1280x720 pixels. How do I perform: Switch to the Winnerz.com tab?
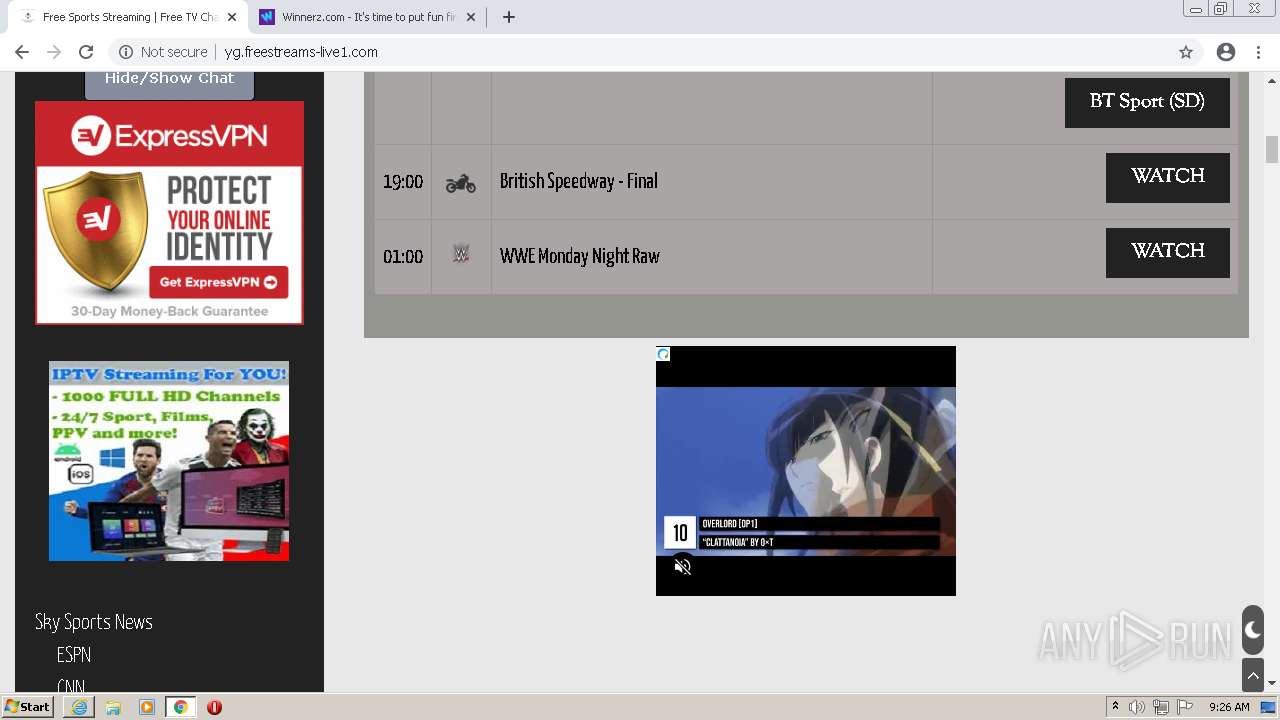point(368,17)
